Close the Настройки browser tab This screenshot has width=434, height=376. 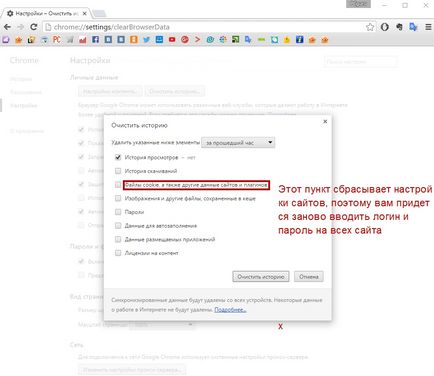[x=85, y=14]
